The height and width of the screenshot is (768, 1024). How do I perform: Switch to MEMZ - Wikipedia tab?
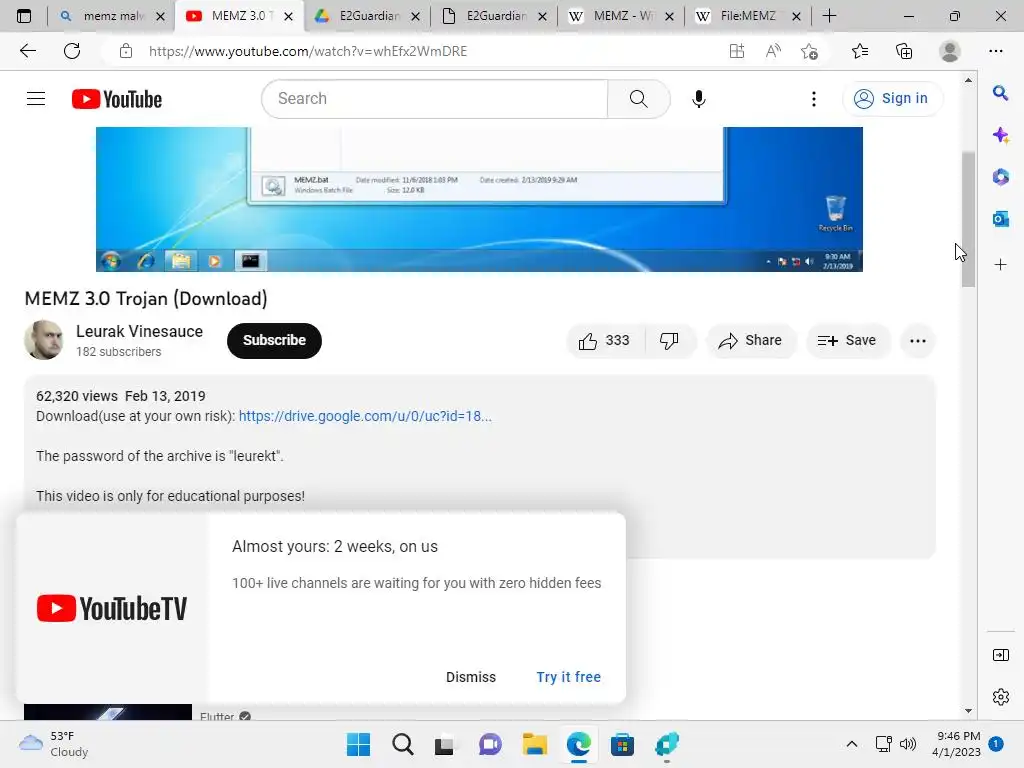[622, 16]
